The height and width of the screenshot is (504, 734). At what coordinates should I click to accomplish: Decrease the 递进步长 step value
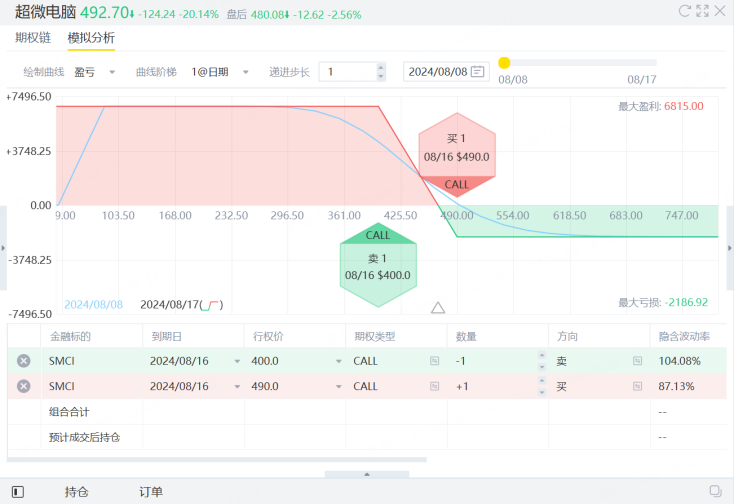[x=381, y=77]
